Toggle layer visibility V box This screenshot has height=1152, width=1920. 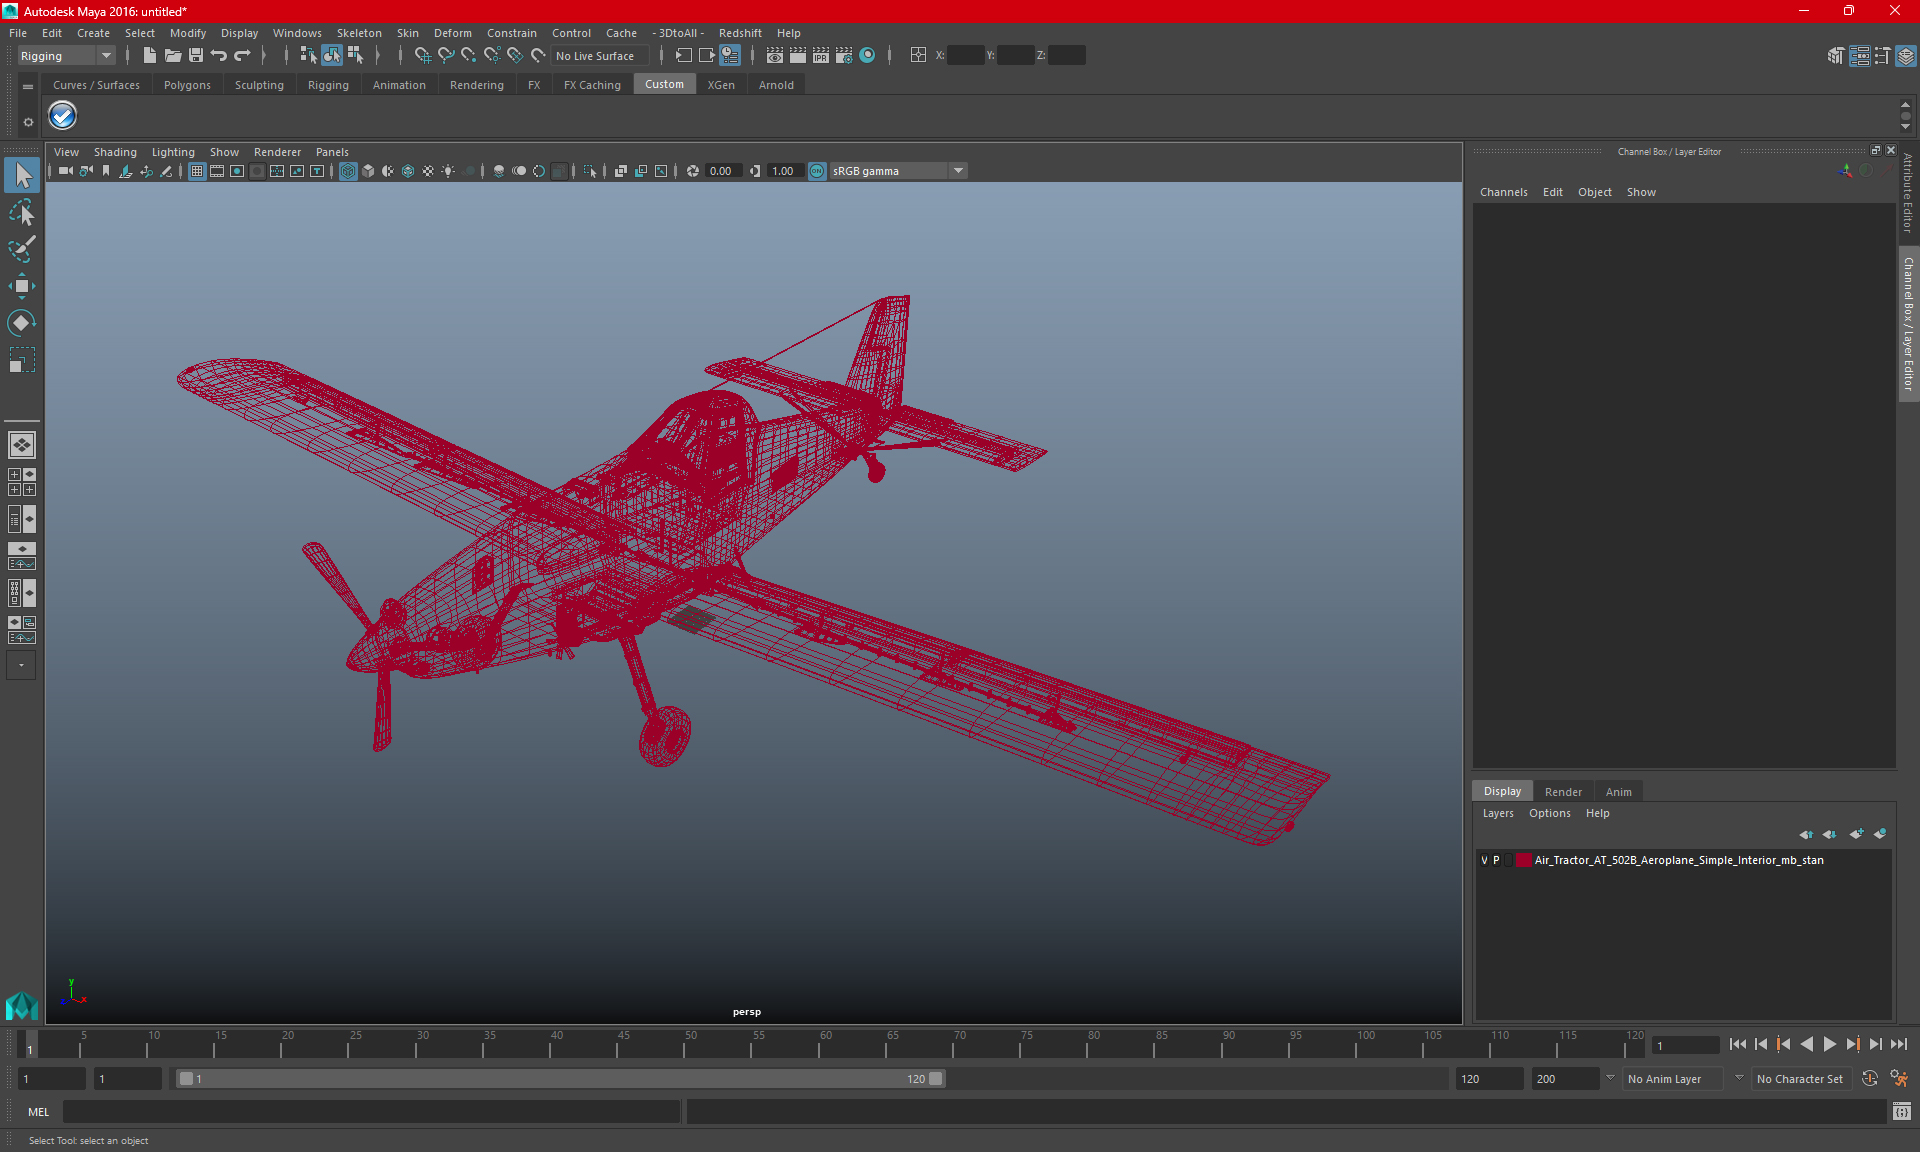pyautogui.click(x=1484, y=860)
